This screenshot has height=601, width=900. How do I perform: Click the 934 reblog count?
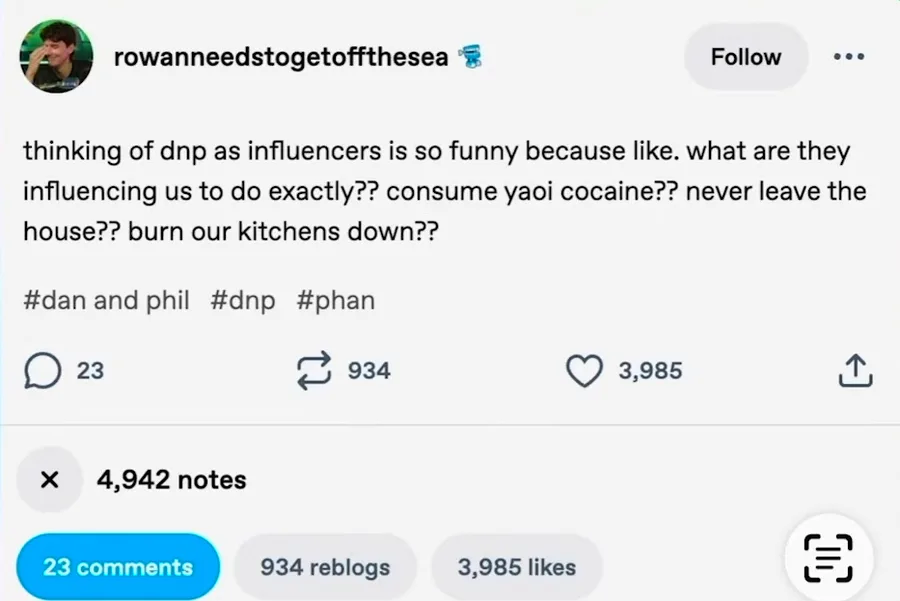[369, 371]
